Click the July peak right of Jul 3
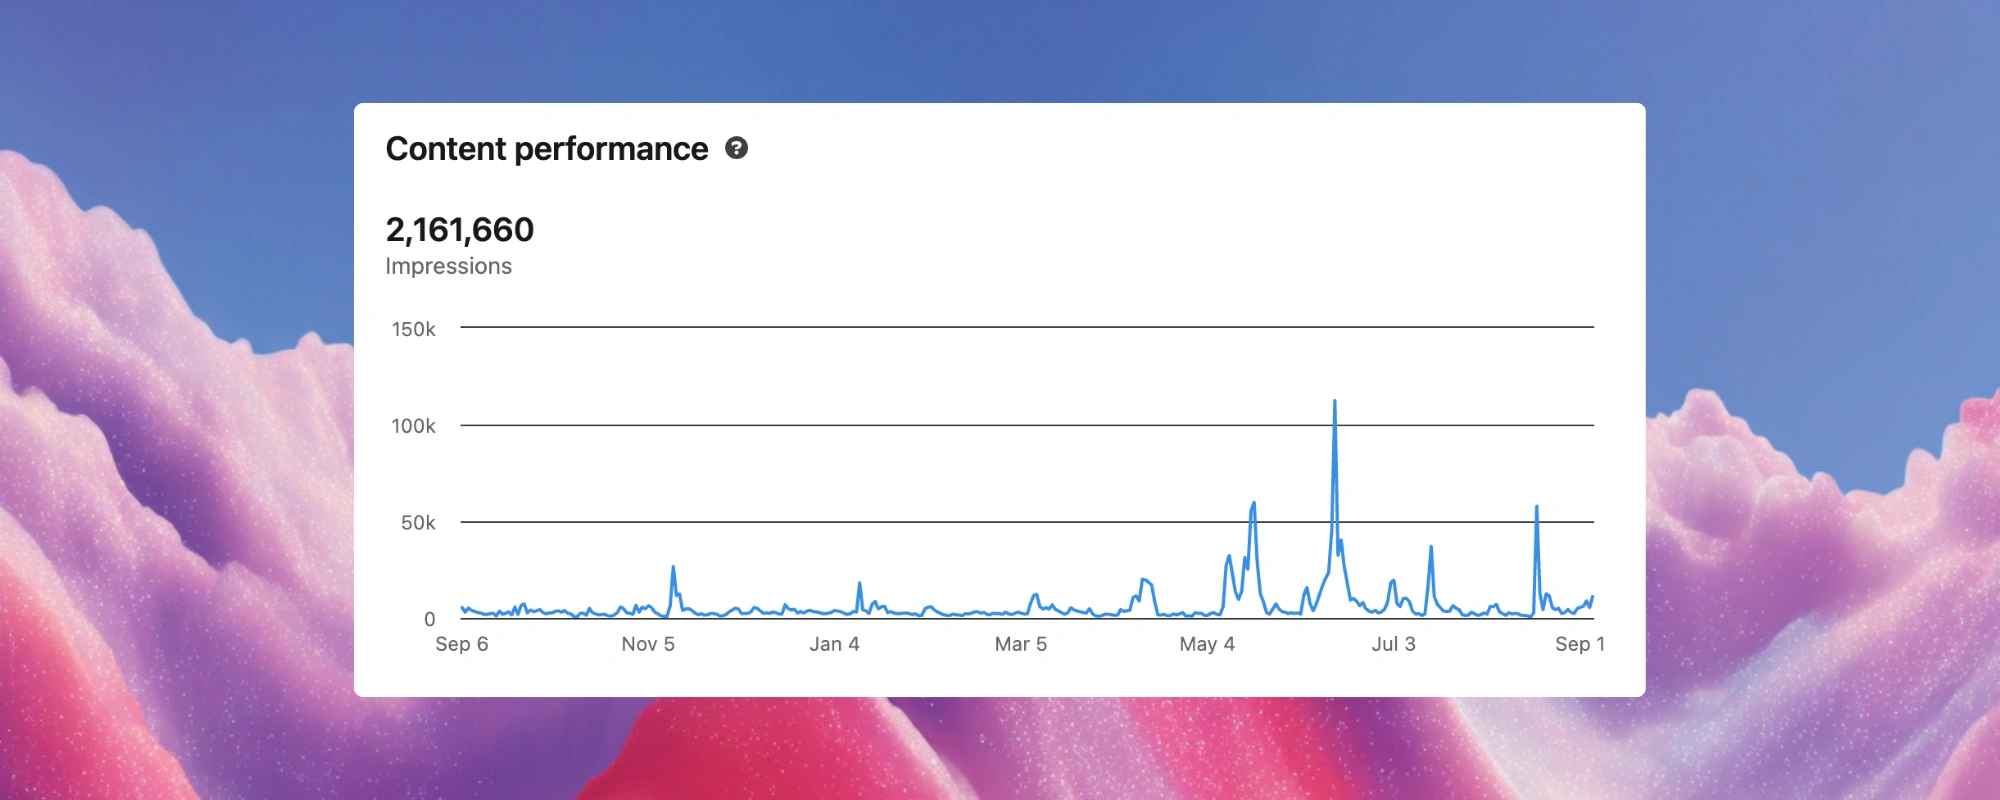2000x800 pixels. [x=1431, y=547]
